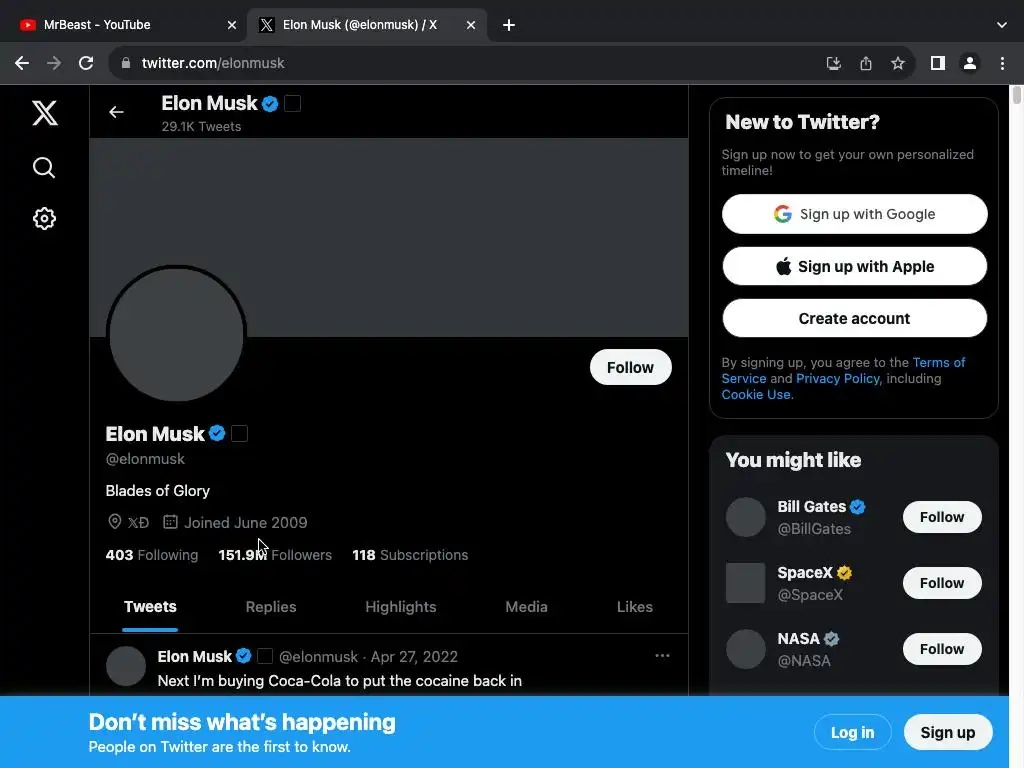
Task: Open the 403 Following list
Action: [x=152, y=555]
